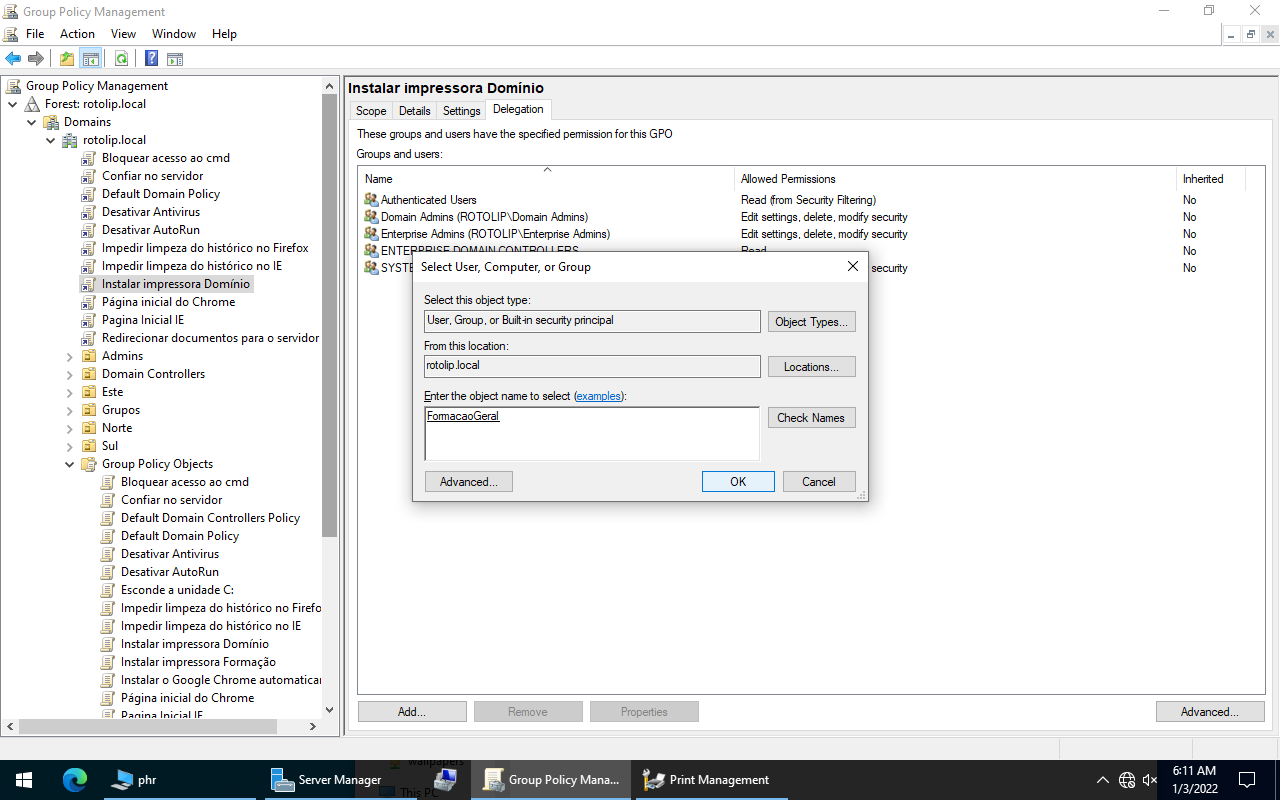Expand the Admins organizational unit
Viewport: 1280px width, 800px height.
pyautogui.click(x=70, y=356)
